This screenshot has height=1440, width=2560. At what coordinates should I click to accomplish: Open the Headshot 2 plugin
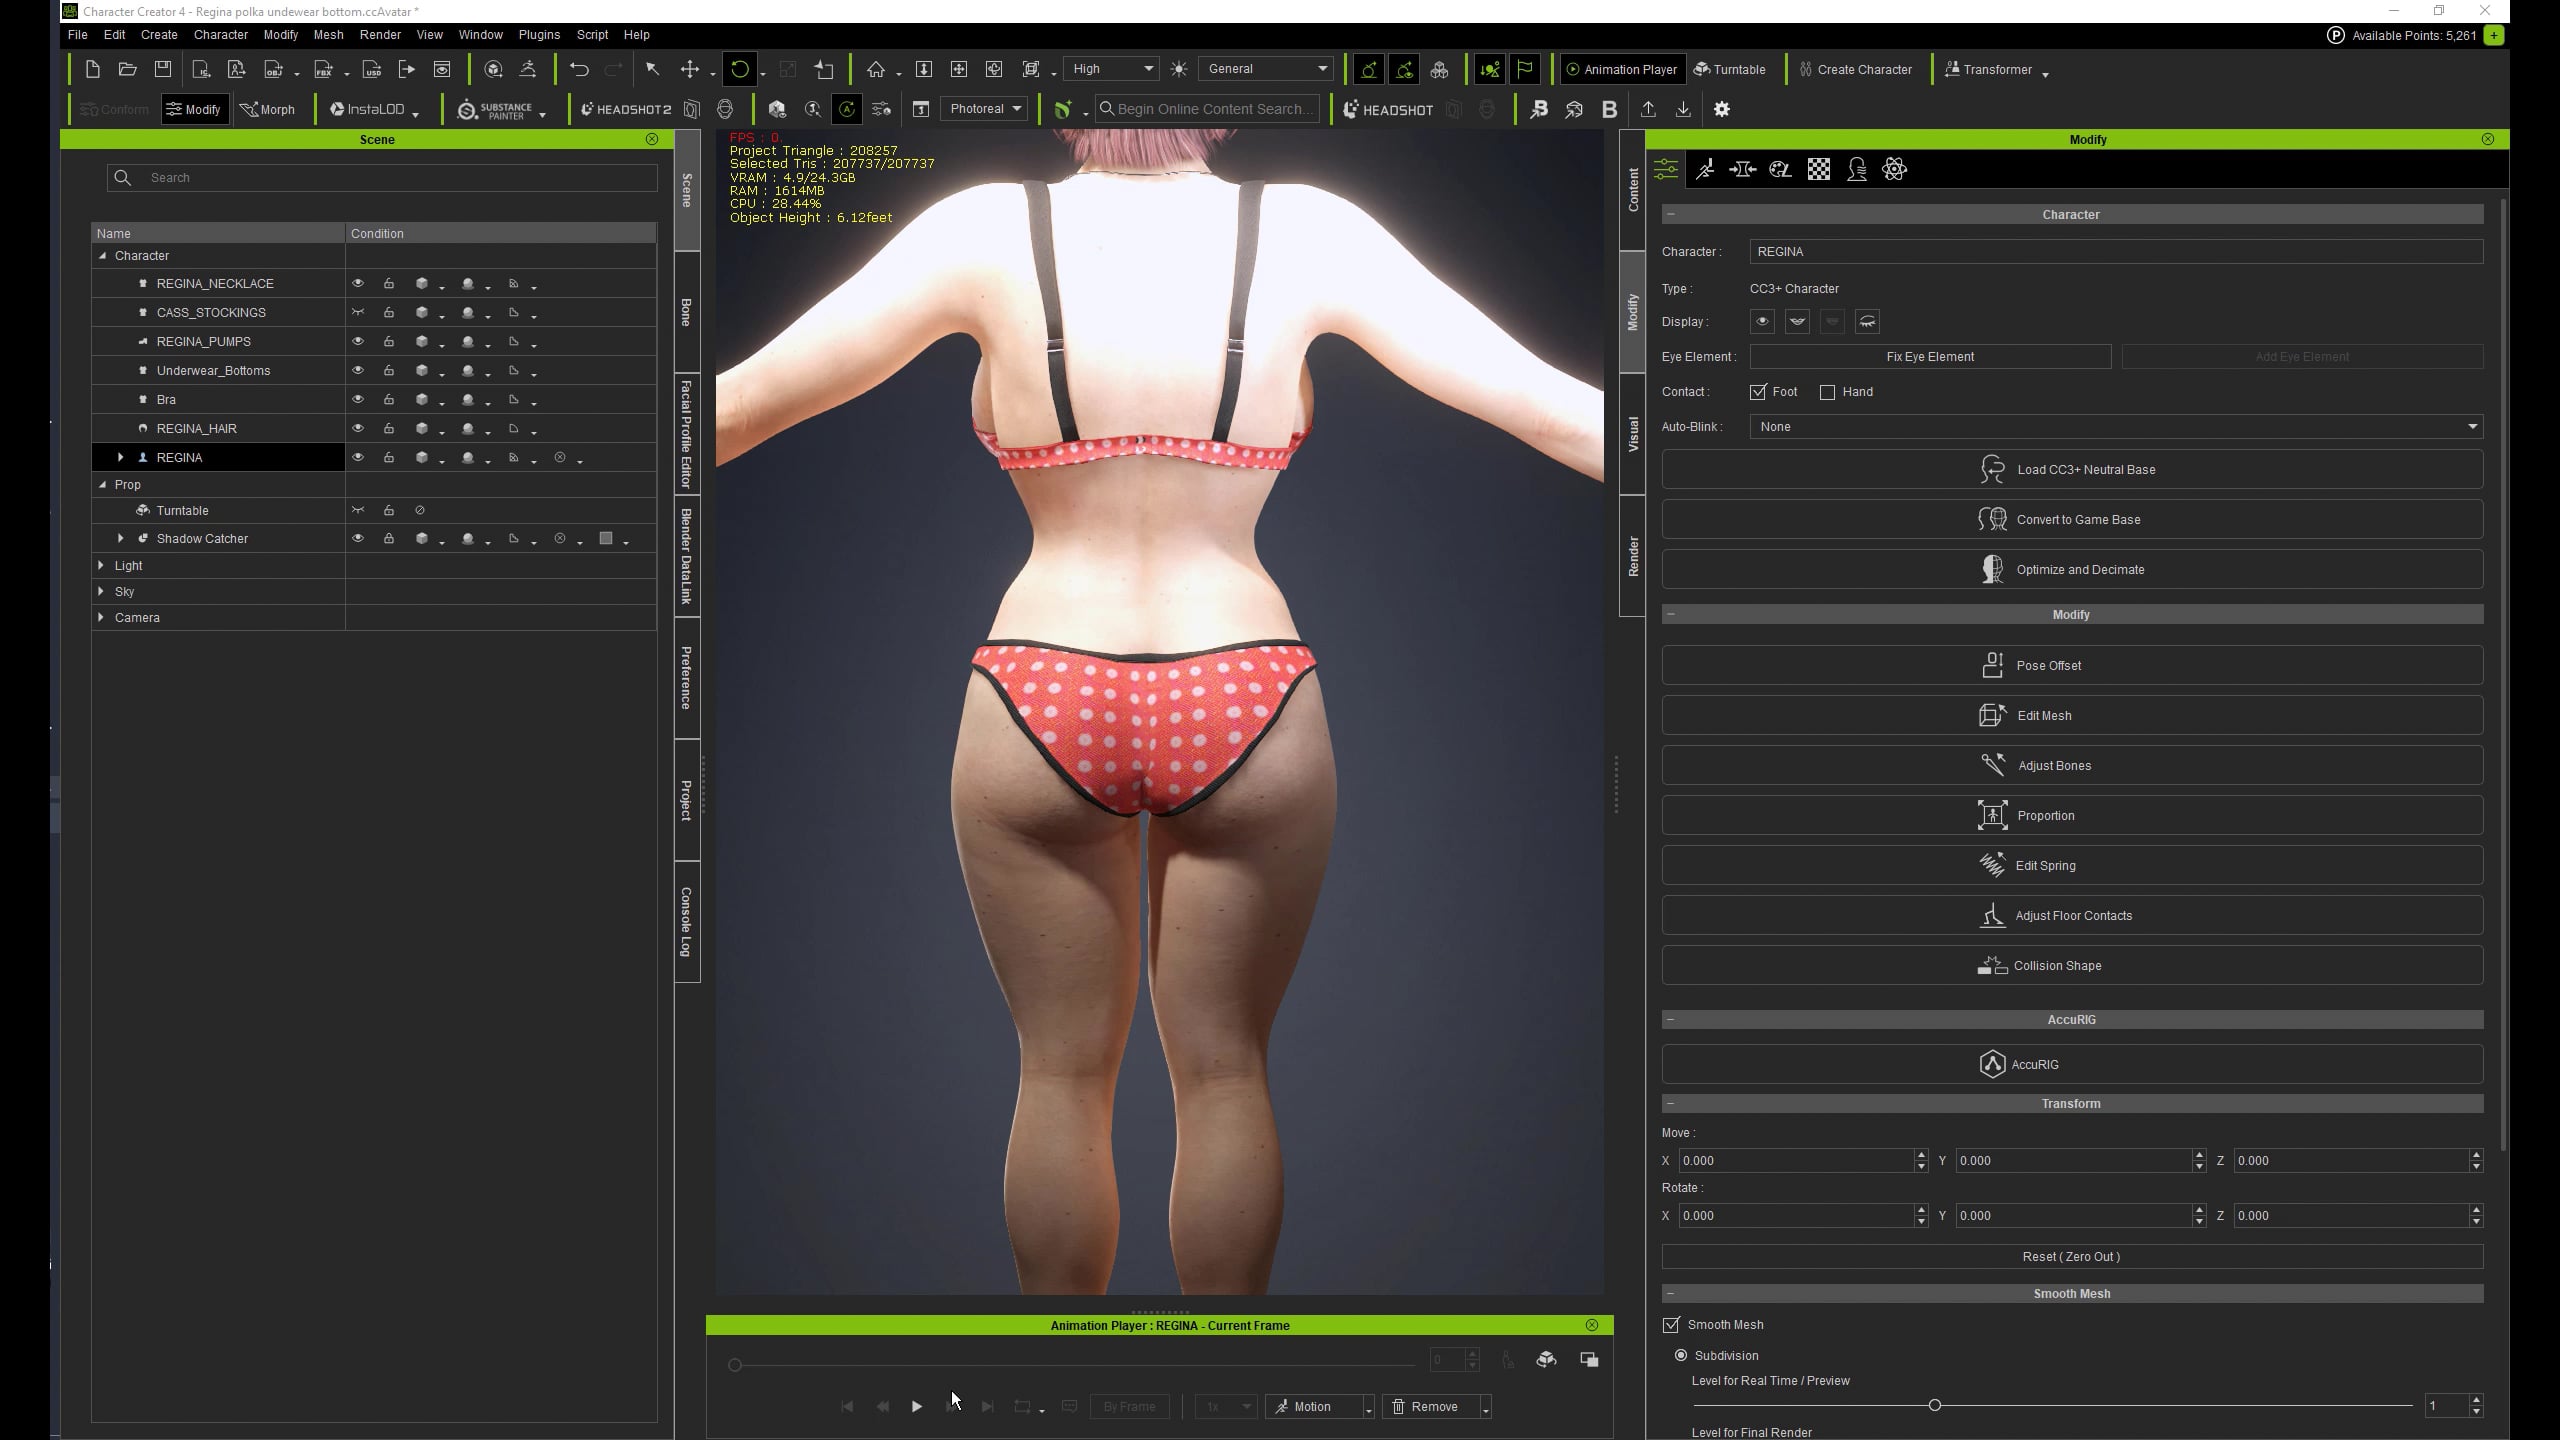[x=626, y=109]
